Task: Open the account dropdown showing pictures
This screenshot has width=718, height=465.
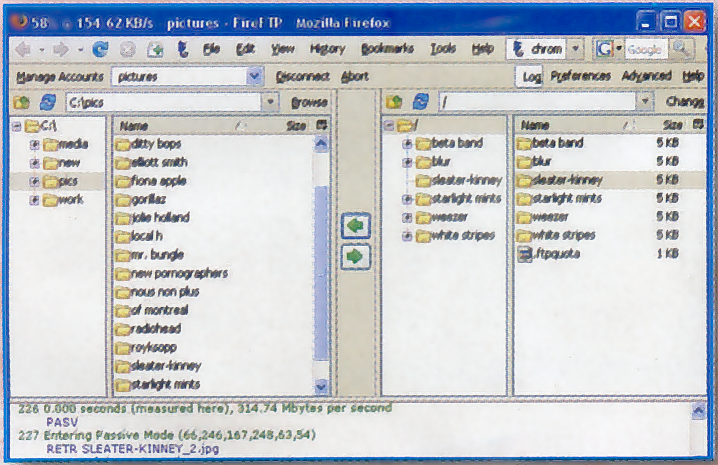Action: [x=254, y=76]
